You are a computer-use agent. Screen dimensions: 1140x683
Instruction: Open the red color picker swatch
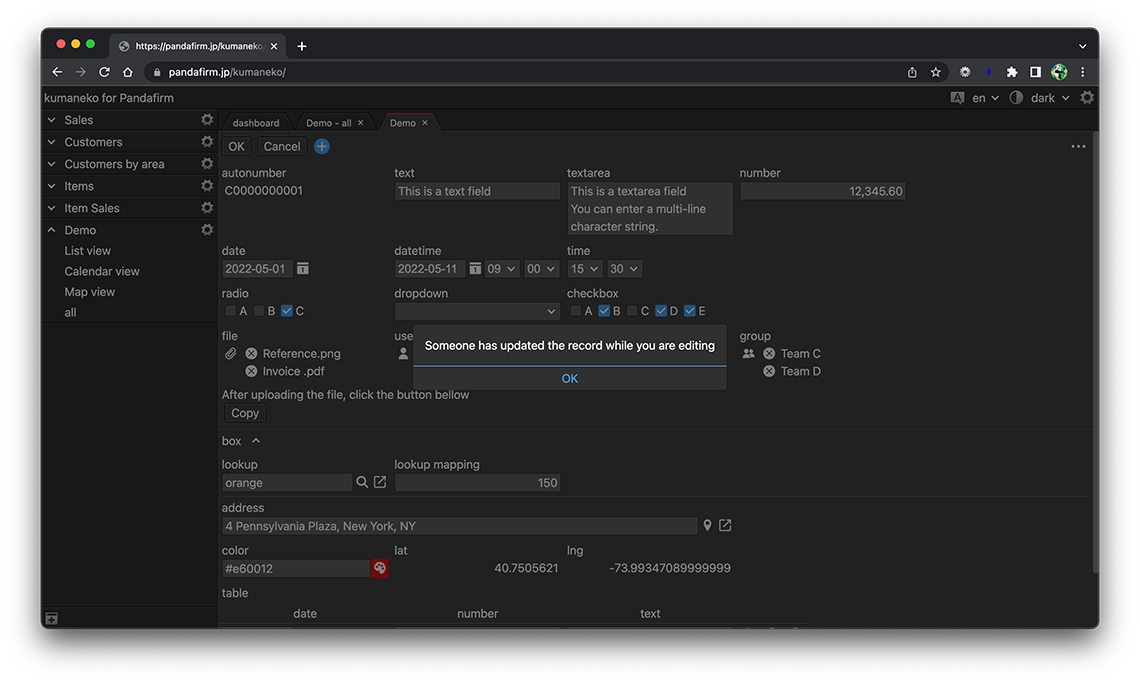pos(380,569)
